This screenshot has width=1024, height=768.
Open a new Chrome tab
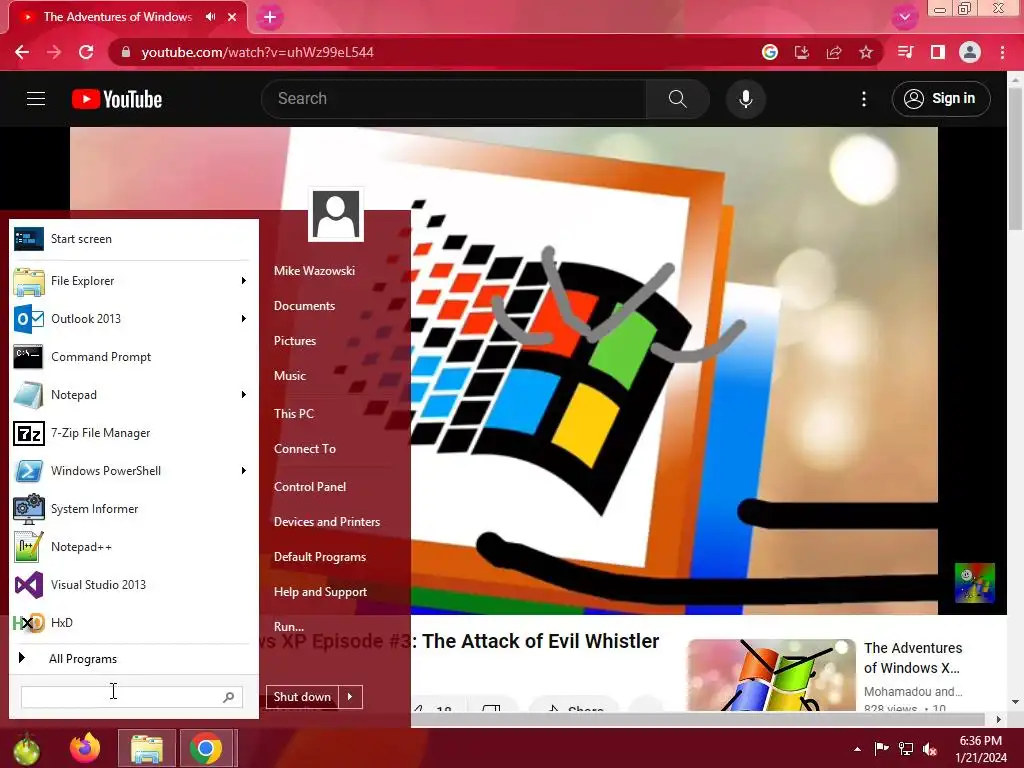pyautogui.click(x=270, y=17)
